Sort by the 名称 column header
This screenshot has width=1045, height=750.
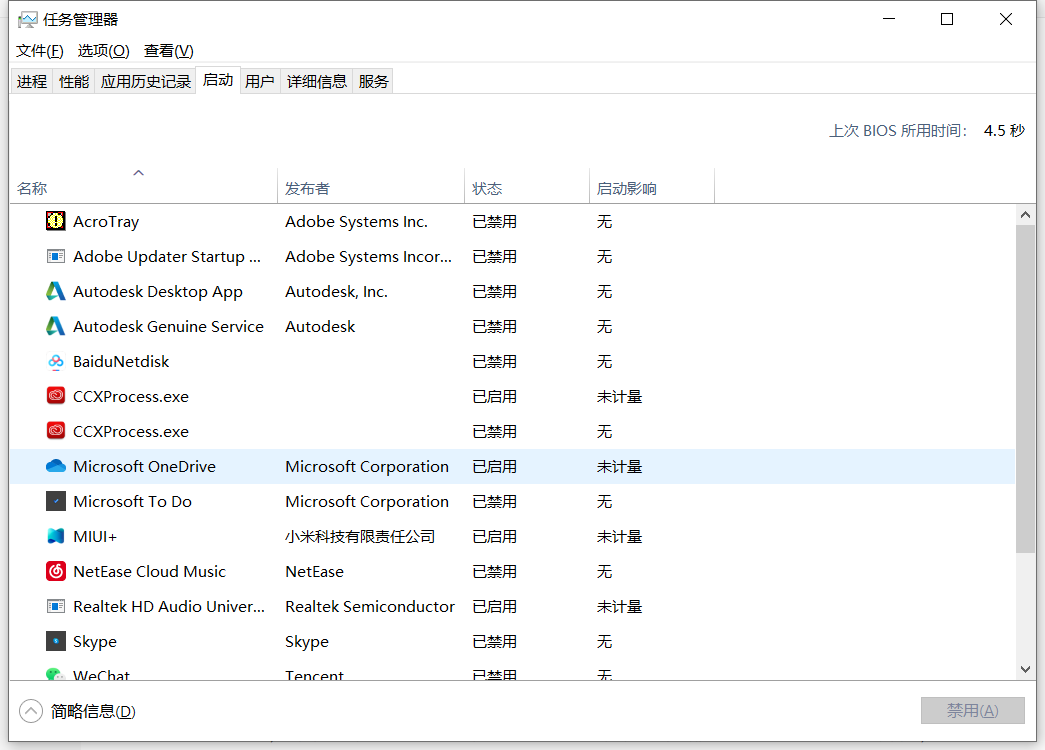[143, 186]
